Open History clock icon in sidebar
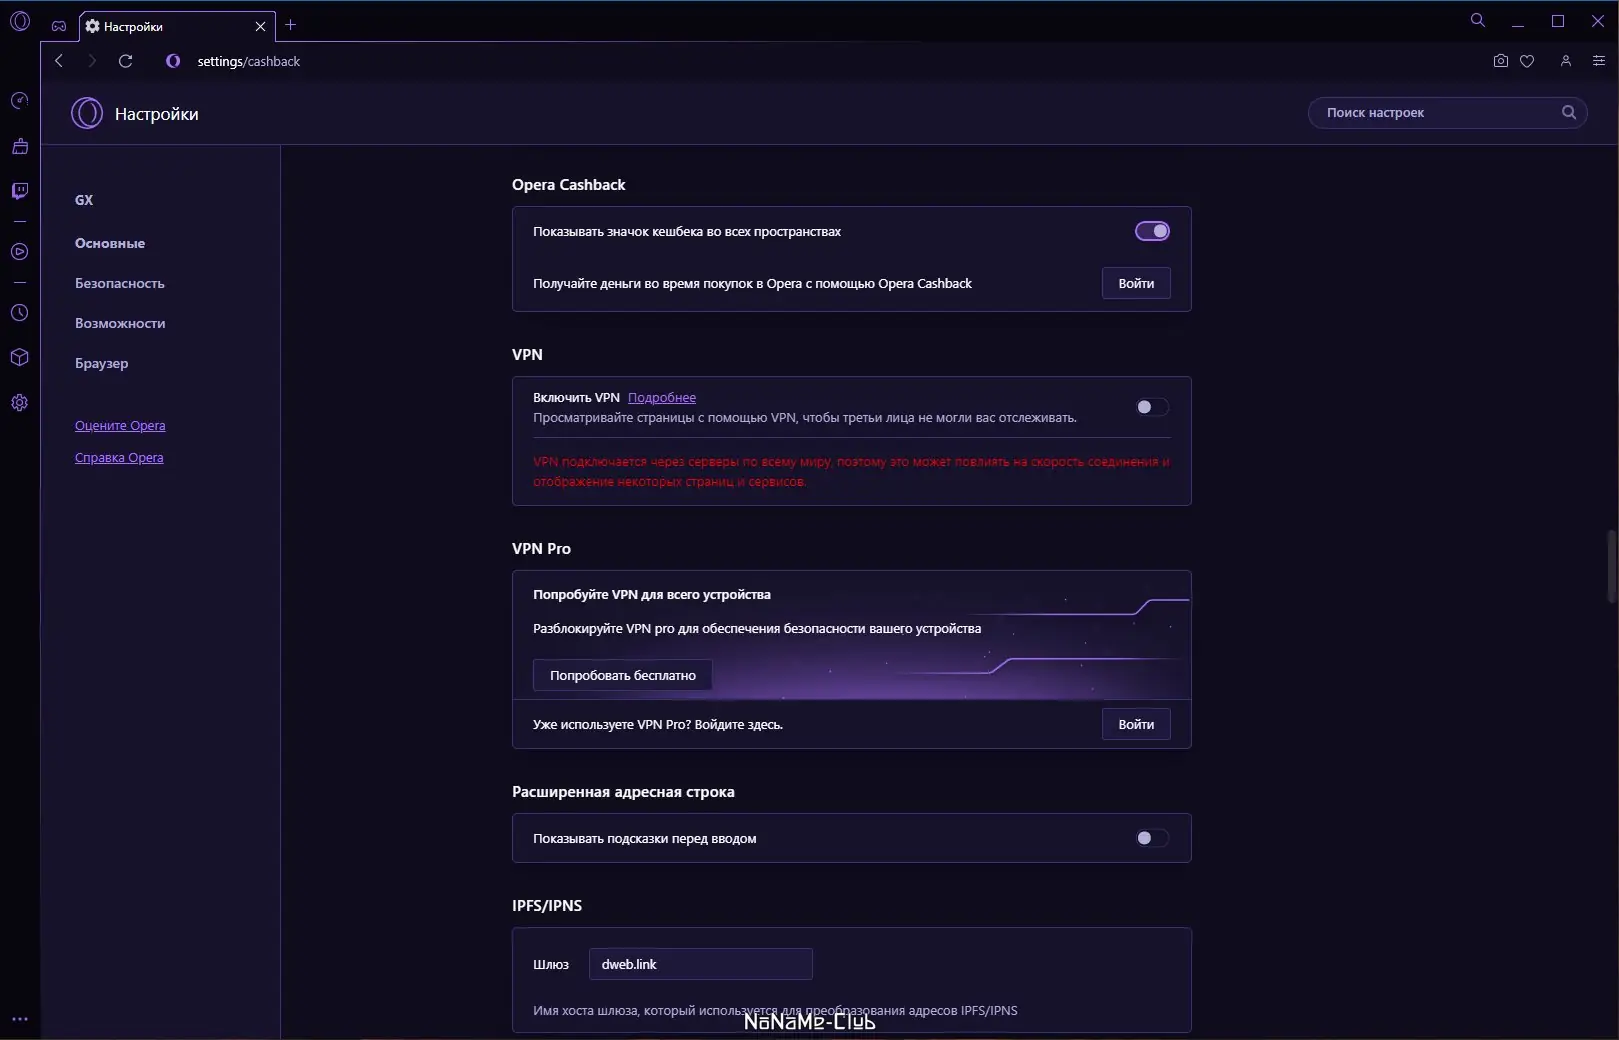This screenshot has height=1040, width=1619. tap(19, 313)
